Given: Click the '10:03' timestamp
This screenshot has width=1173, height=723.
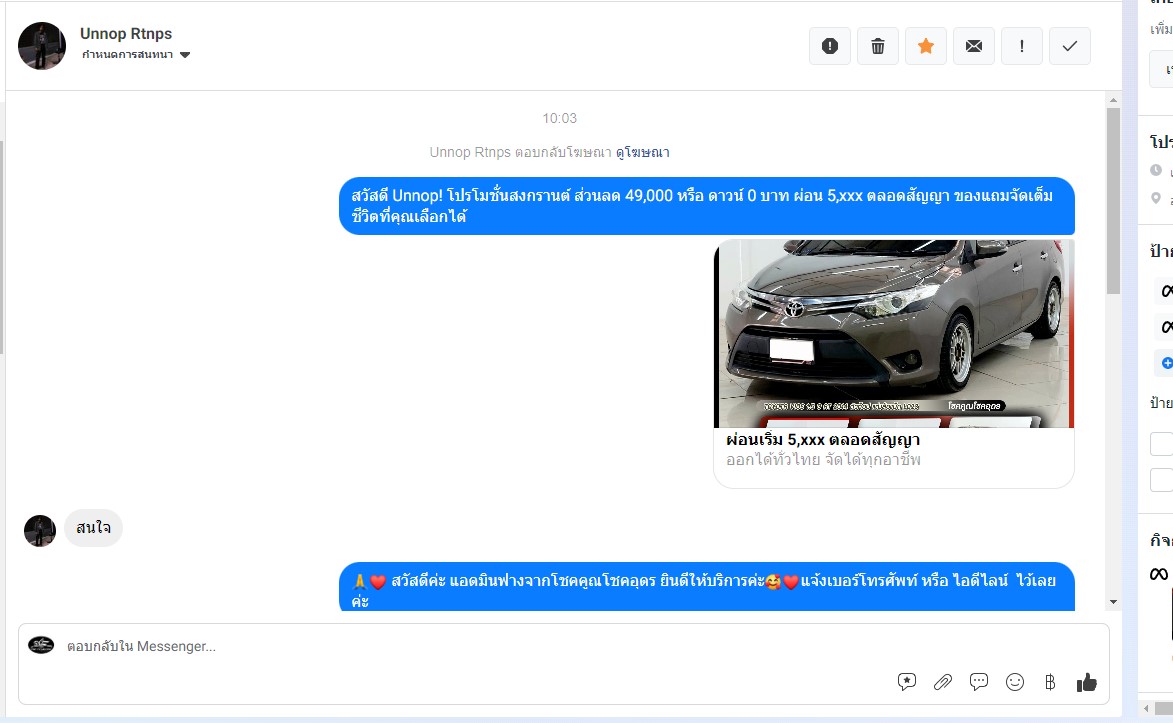Looking at the screenshot, I should coord(560,118).
